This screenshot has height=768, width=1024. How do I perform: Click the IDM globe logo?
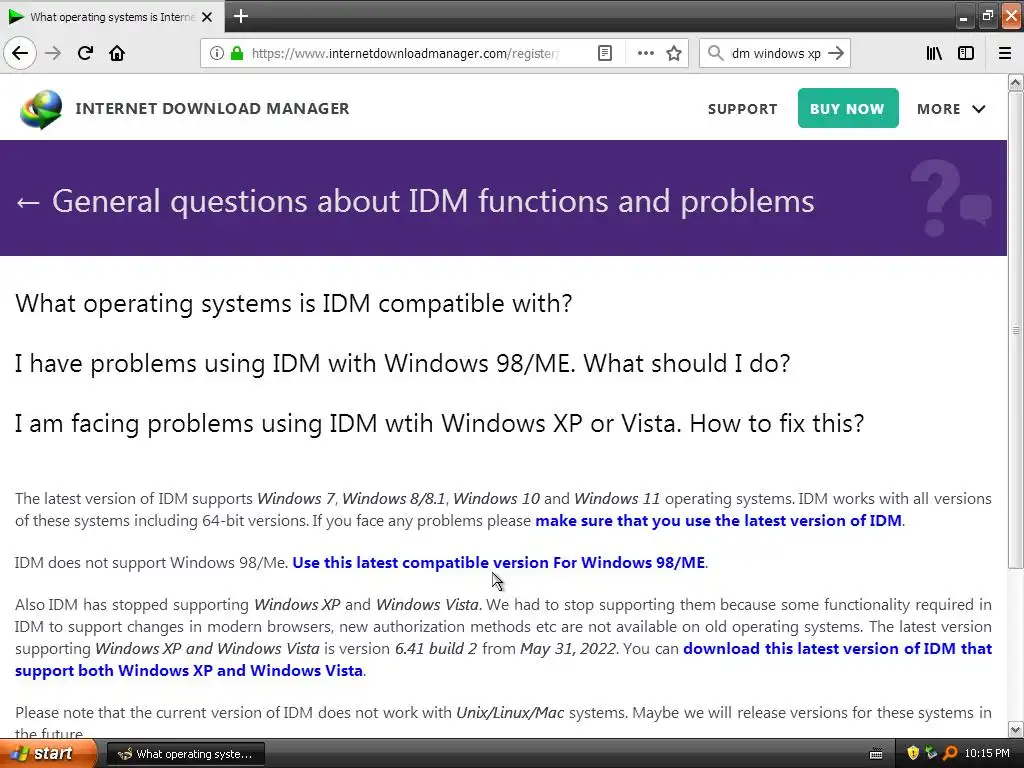40,109
